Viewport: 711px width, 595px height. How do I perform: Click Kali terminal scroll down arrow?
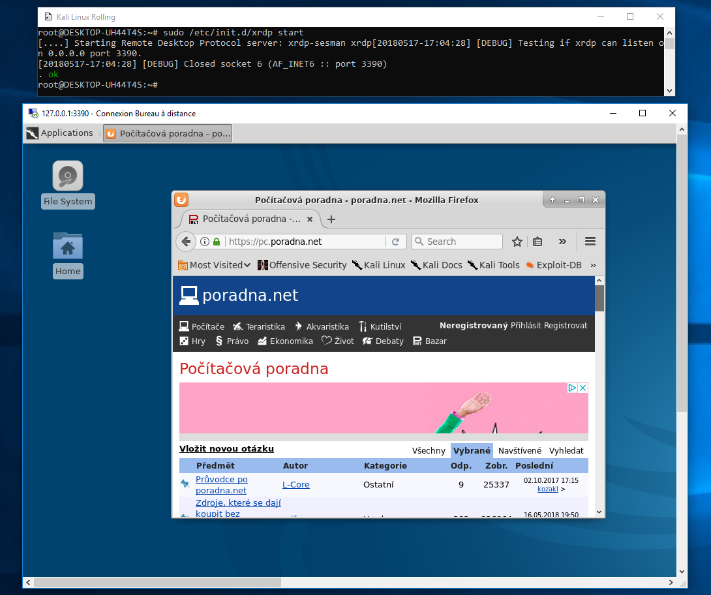[669, 91]
